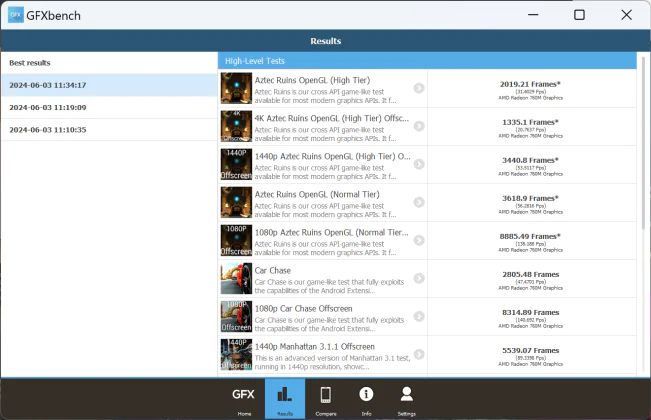Click the 2805.48 Frames result value

pyautogui.click(x=531, y=274)
